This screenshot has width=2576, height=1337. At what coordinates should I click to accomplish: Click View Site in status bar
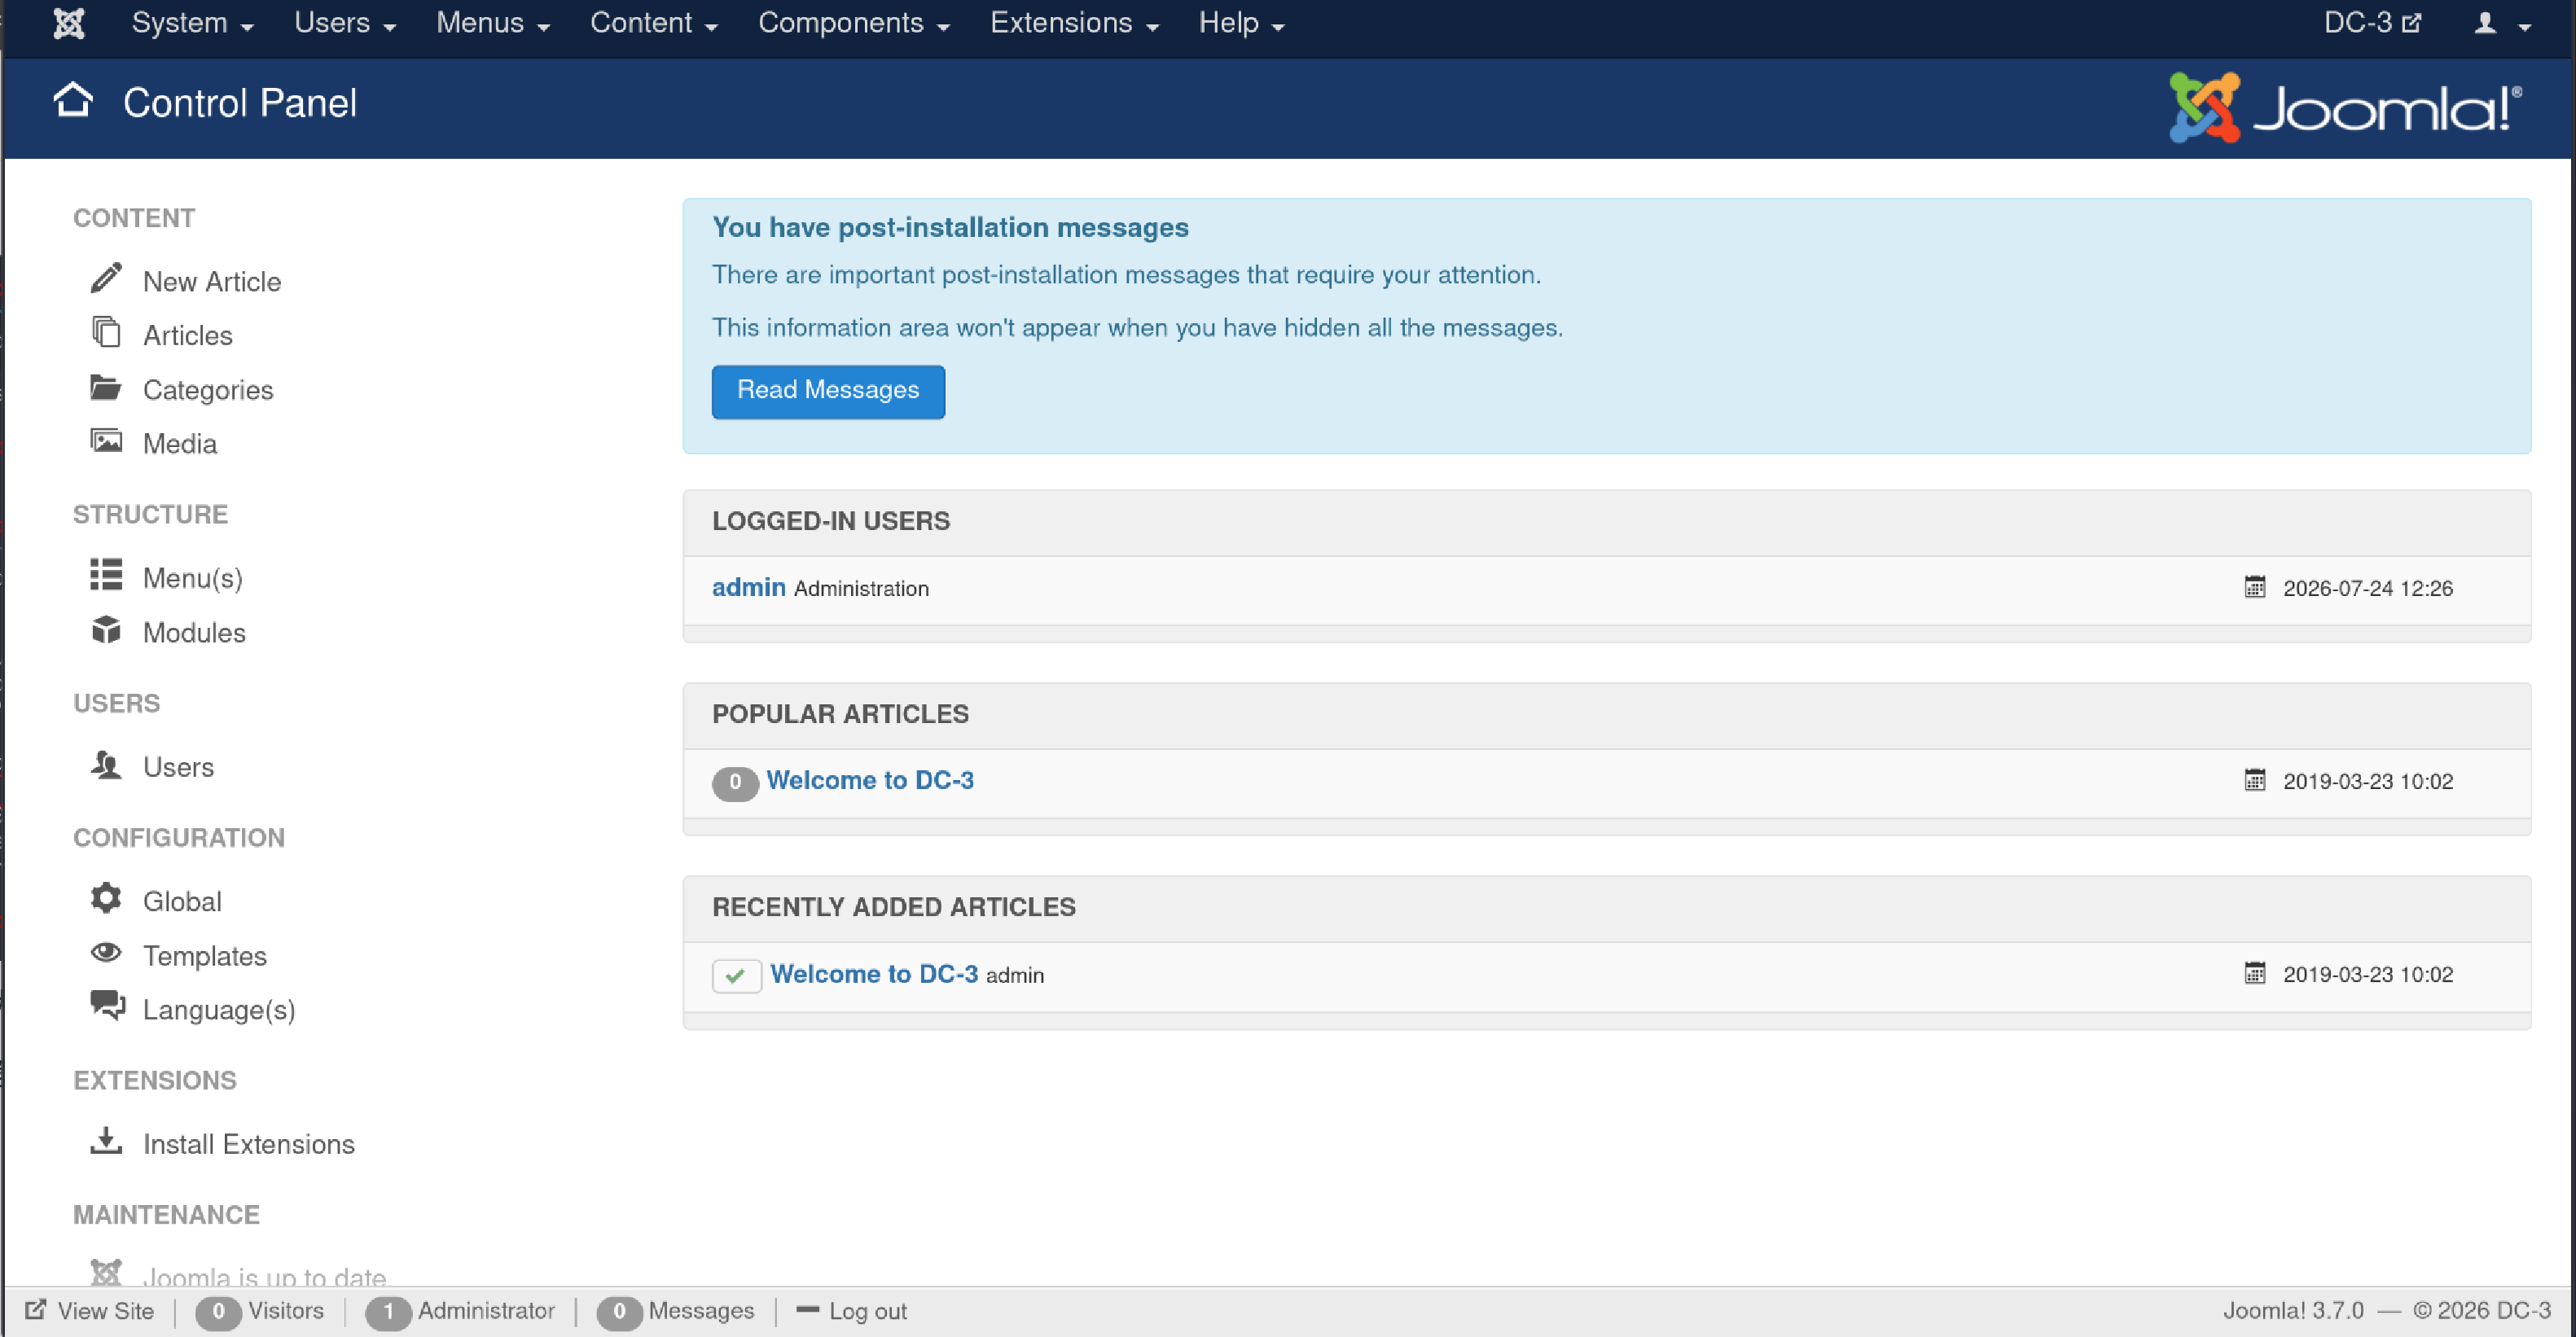coord(105,1310)
